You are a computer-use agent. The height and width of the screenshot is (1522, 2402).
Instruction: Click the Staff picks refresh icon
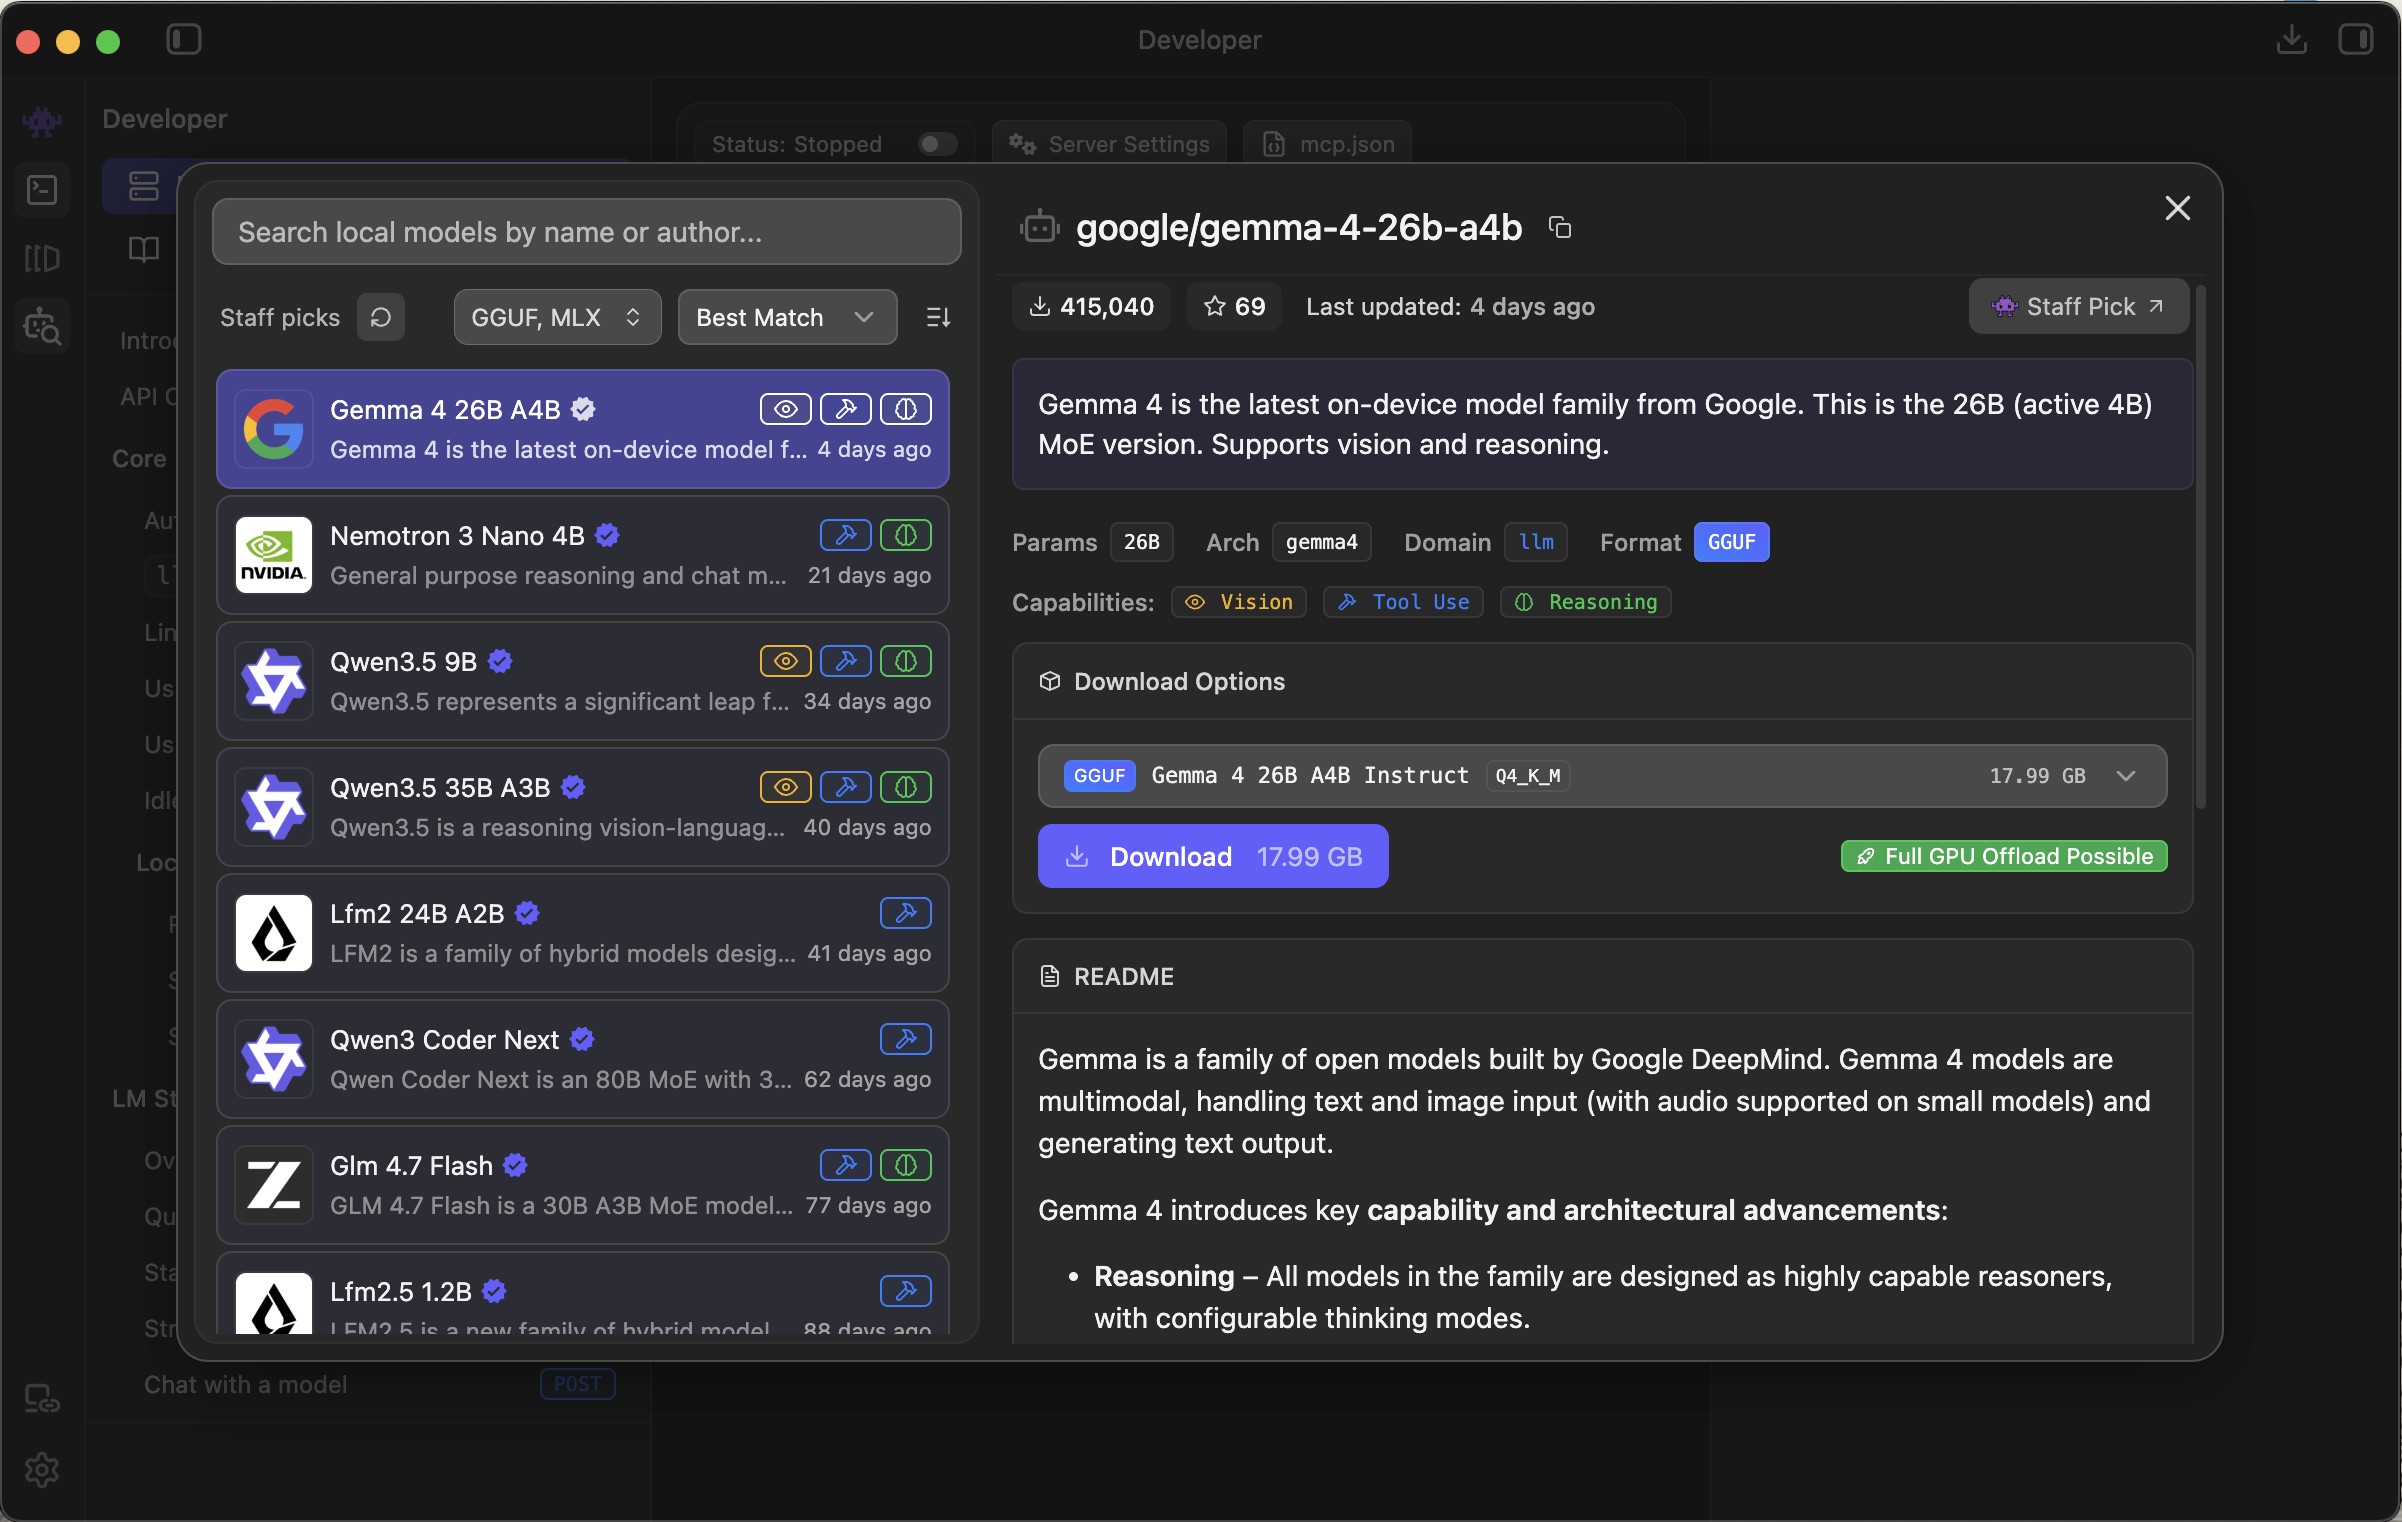(x=381, y=317)
